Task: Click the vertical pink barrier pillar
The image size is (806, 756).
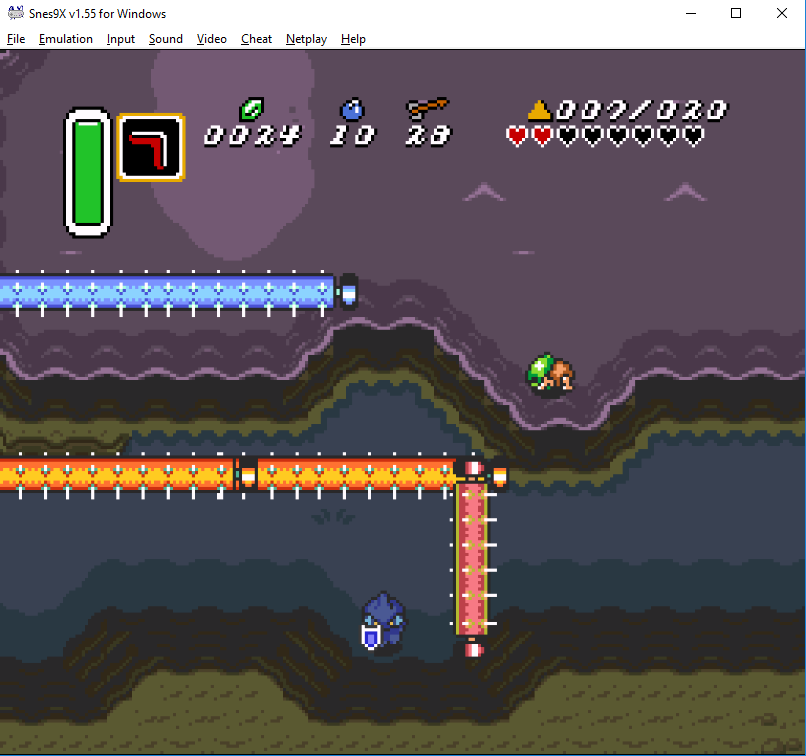Action: pyautogui.click(x=472, y=560)
